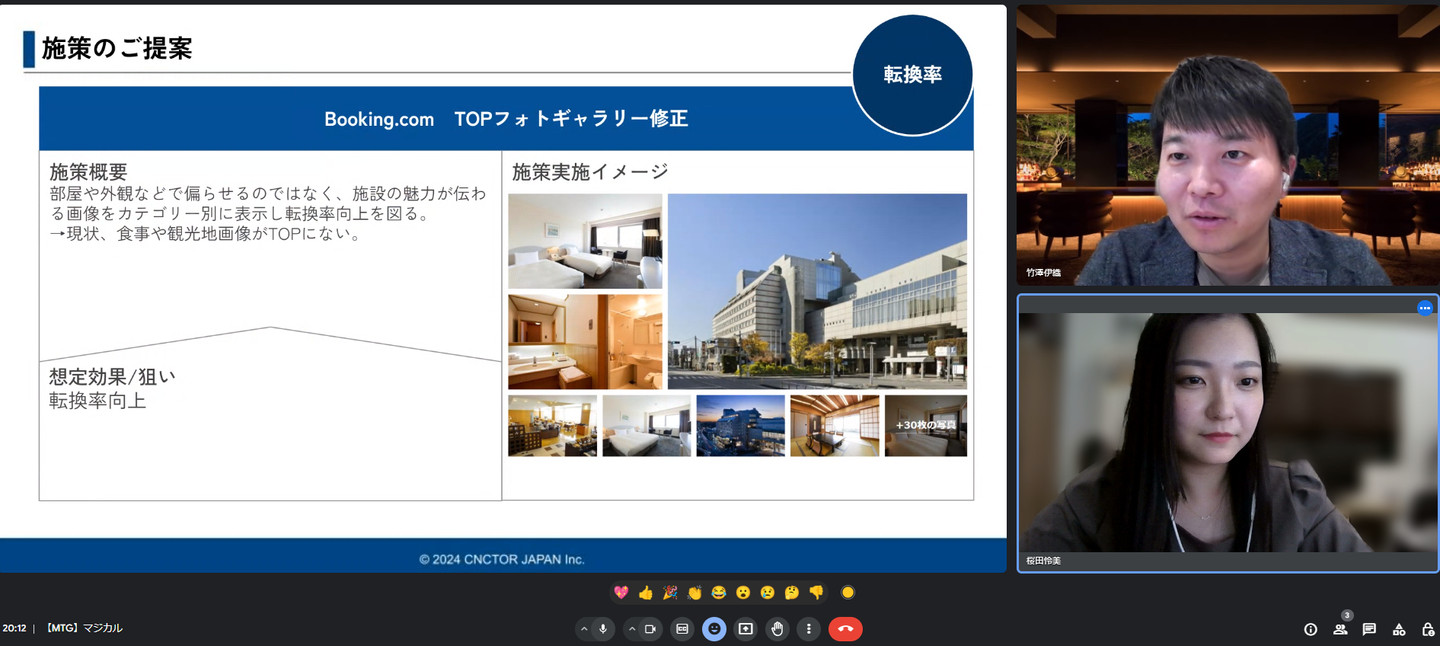1440x646 pixels.
Task: Raise your hand
Action: click(x=777, y=629)
